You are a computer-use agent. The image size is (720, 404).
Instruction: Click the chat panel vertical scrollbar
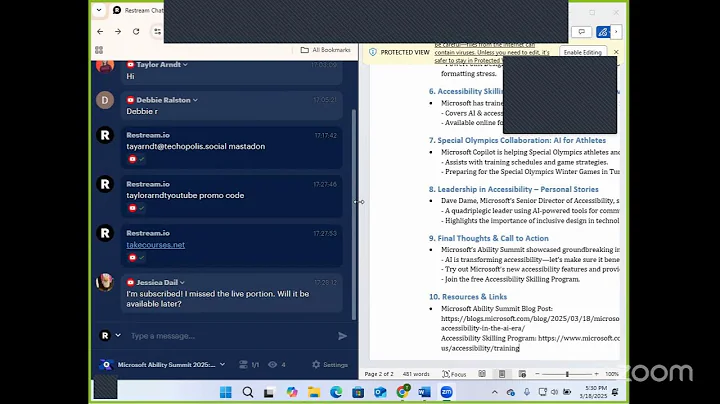point(354,213)
